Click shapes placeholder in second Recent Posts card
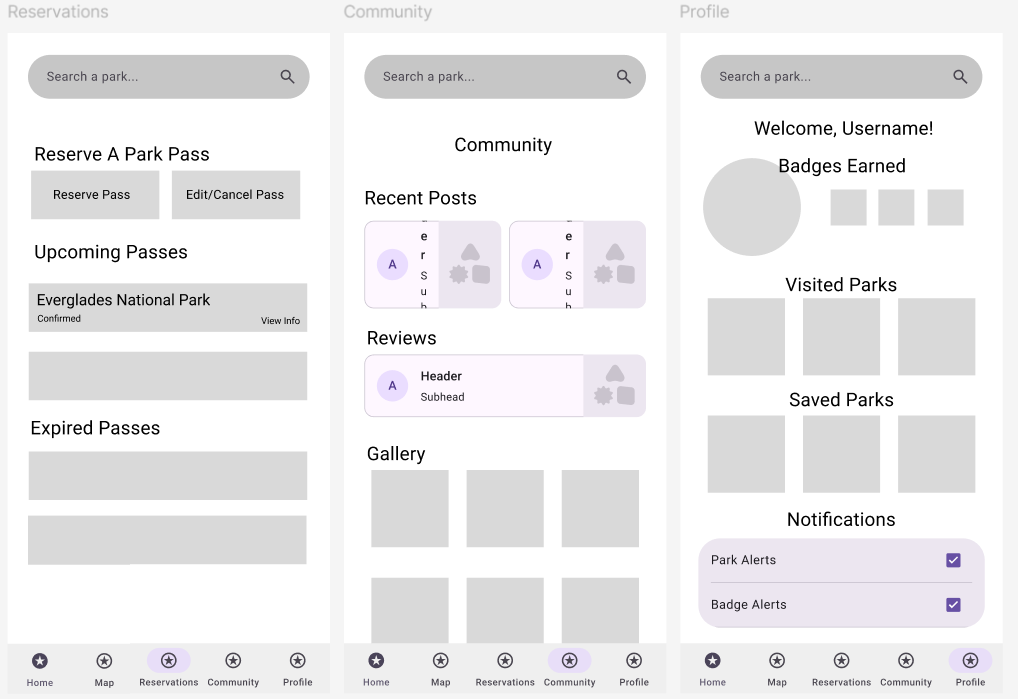 [614, 264]
